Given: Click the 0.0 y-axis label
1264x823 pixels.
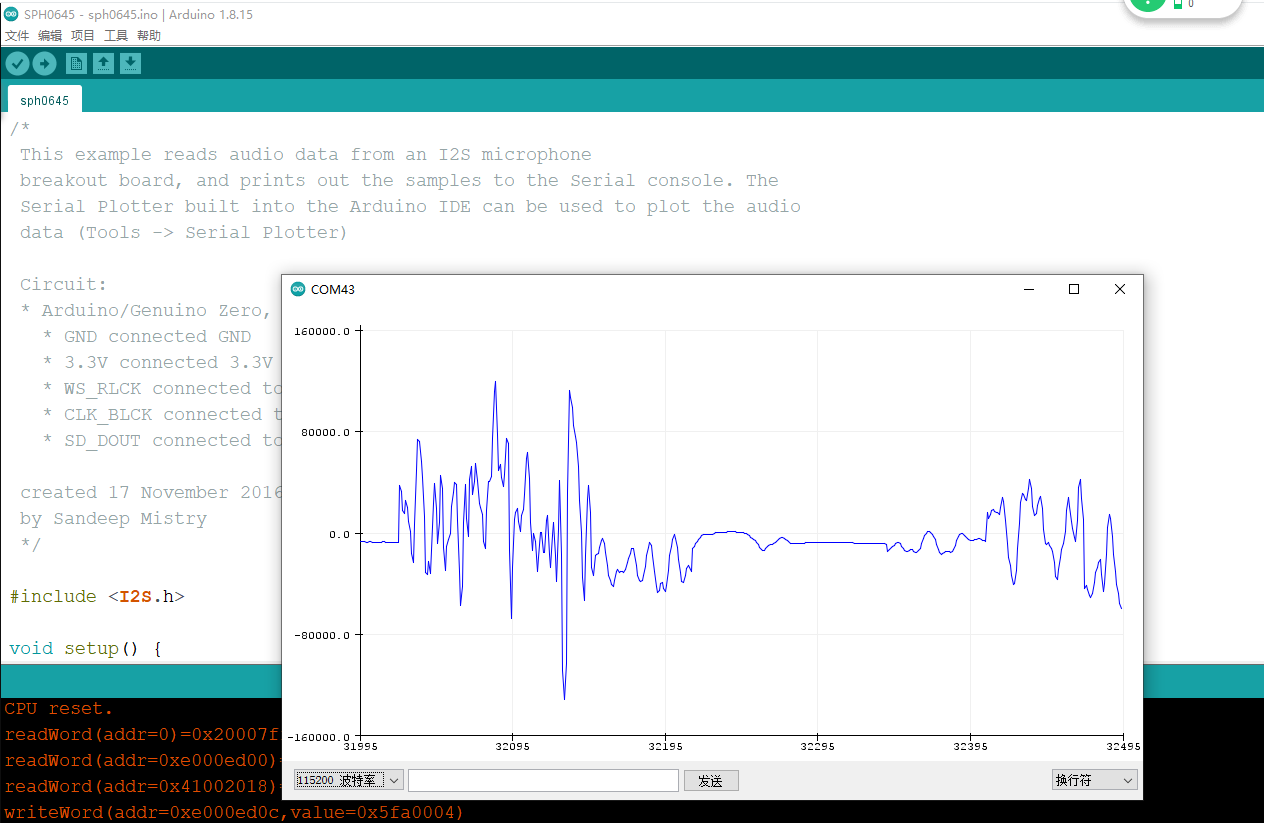Looking at the screenshot, I should point(338,534).
